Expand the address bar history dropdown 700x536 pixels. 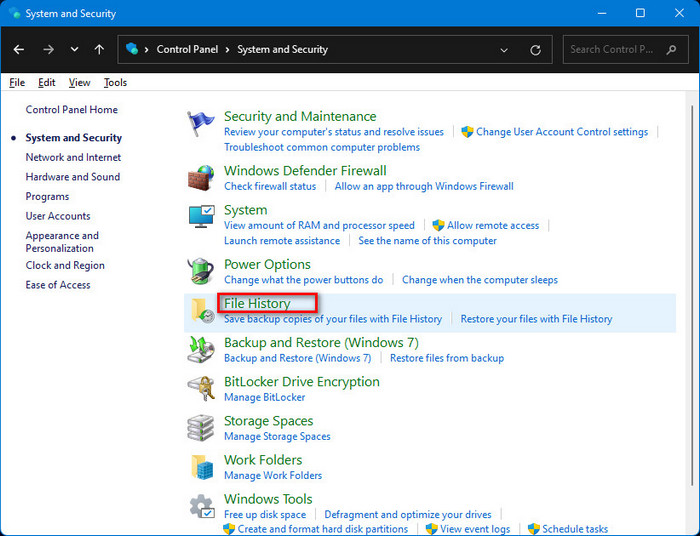coord(504,50)
